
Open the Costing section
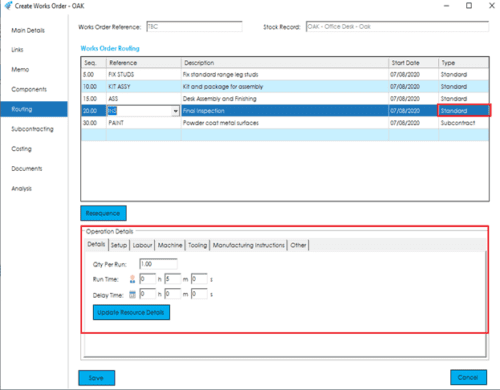click(x=21, y=149)
